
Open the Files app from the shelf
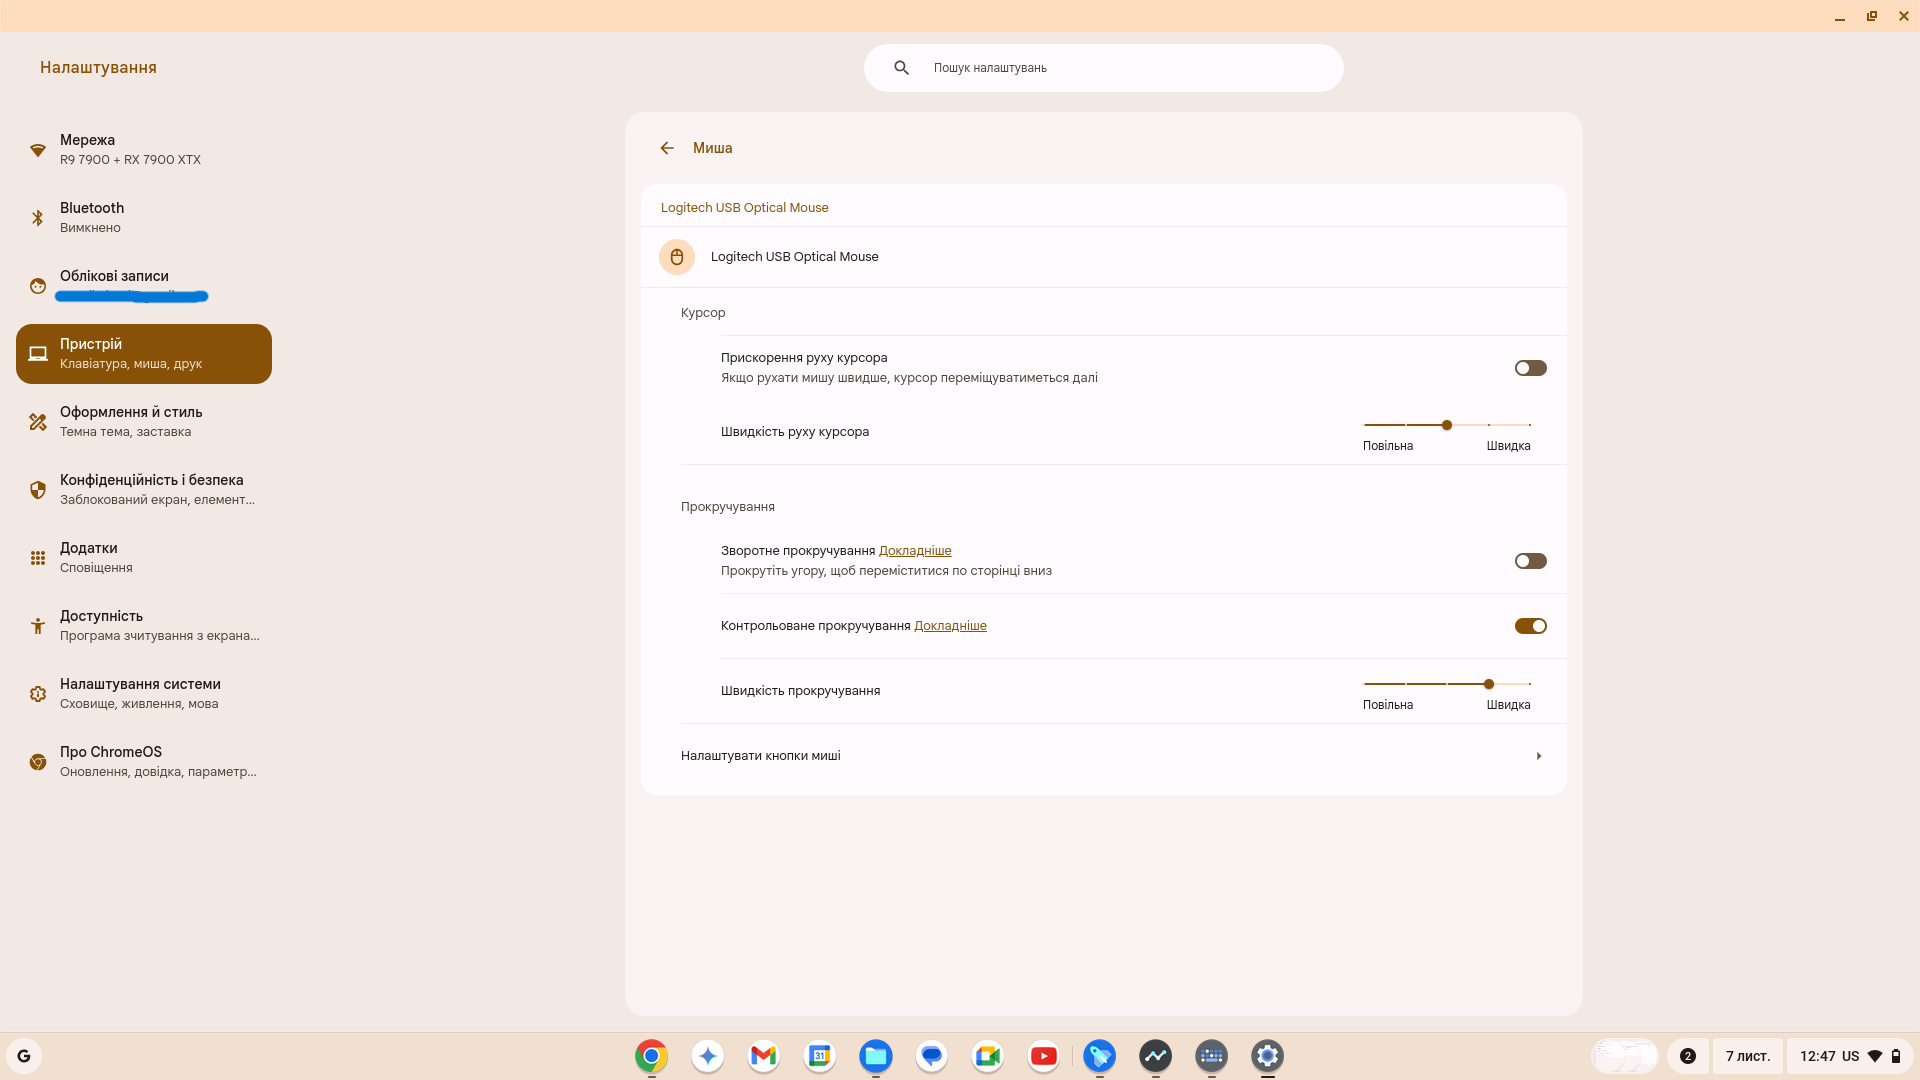875,1055
